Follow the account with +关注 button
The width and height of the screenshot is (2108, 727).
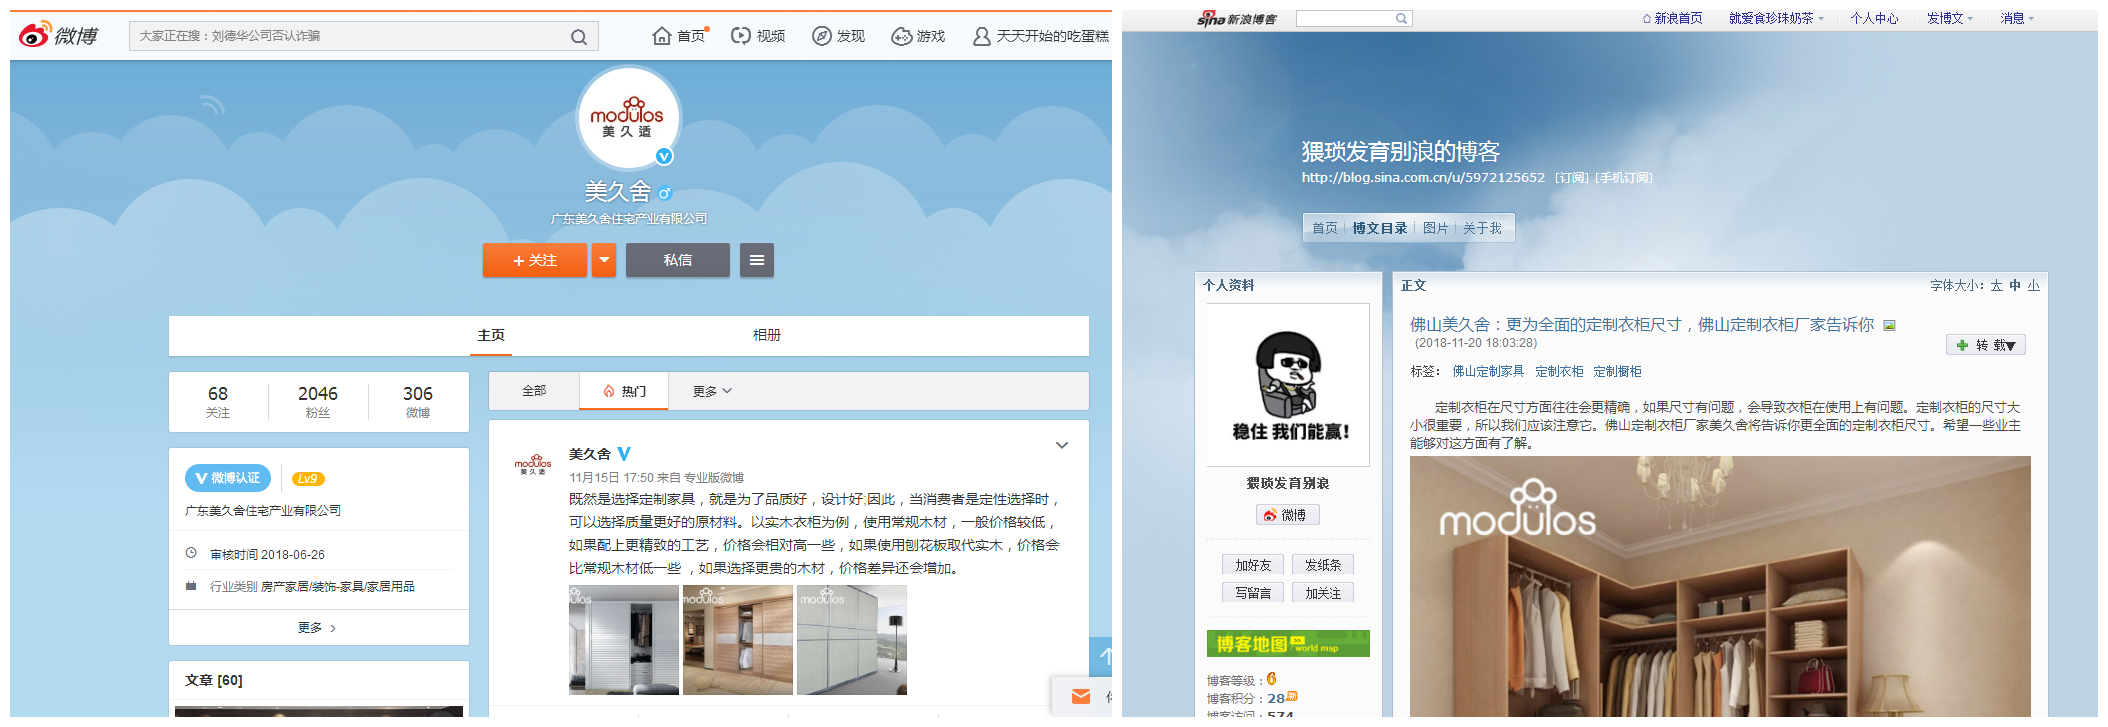click(535, 260)
